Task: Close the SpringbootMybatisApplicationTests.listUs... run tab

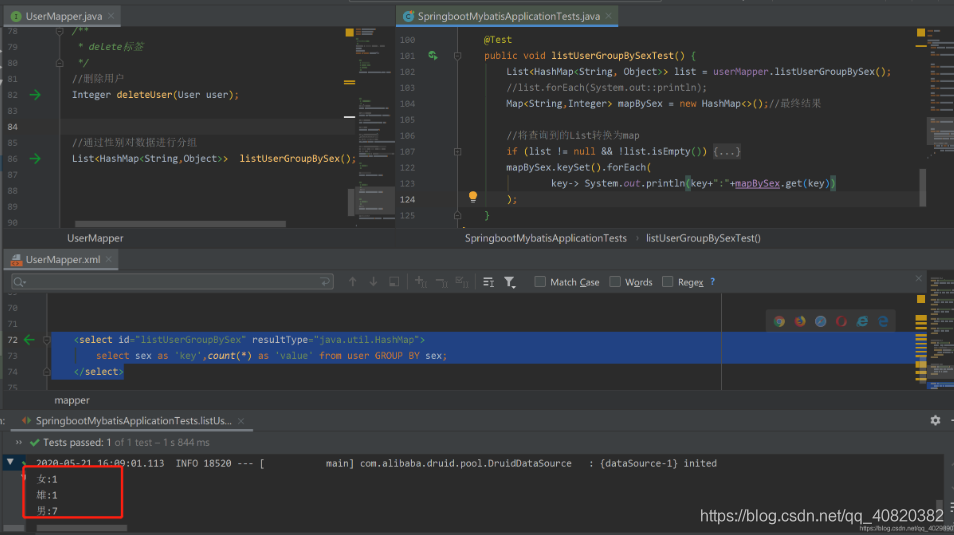Action: (x=241, y=421)
